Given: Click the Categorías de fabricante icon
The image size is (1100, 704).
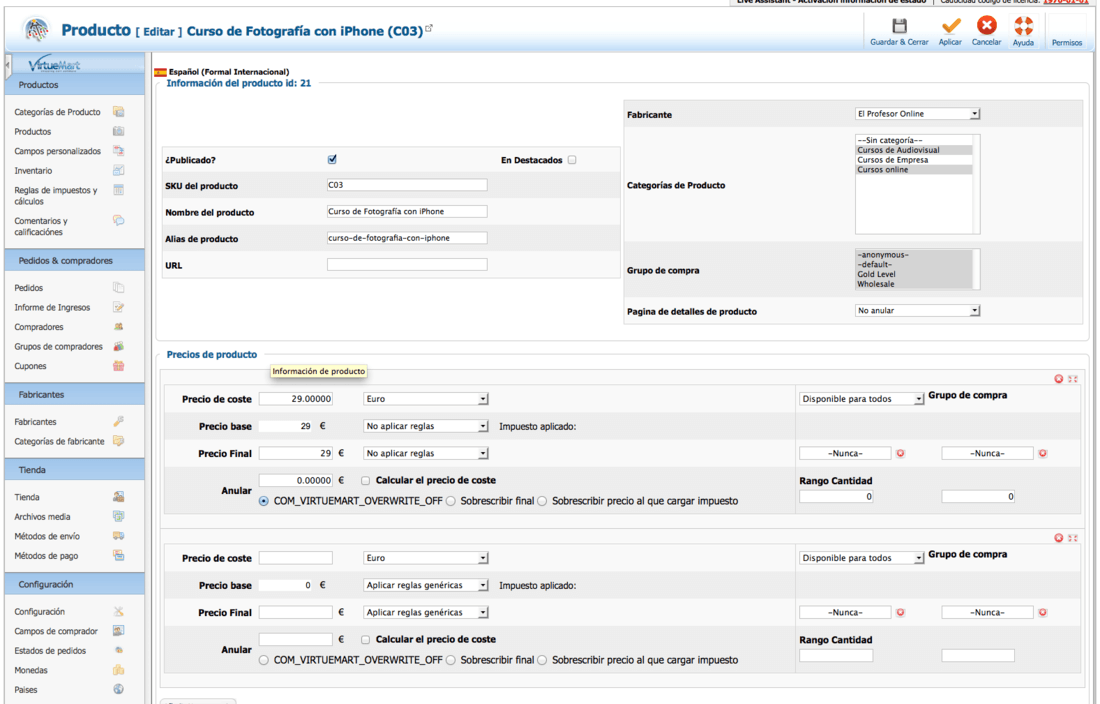Looking at the screenshot, I should click(119, 441).
